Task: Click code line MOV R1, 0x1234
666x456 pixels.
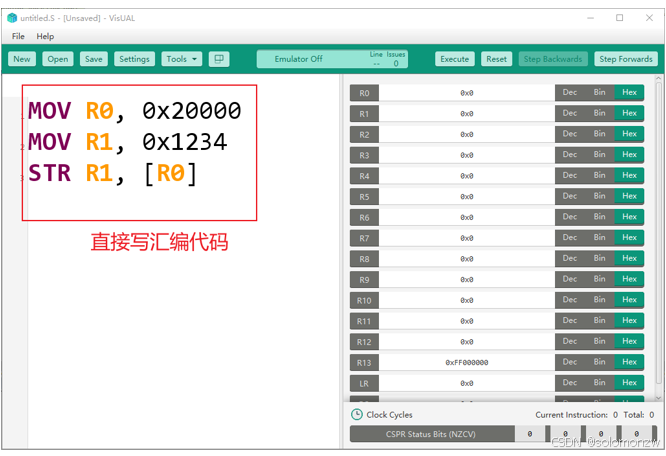Action: [x=127, y=142]
